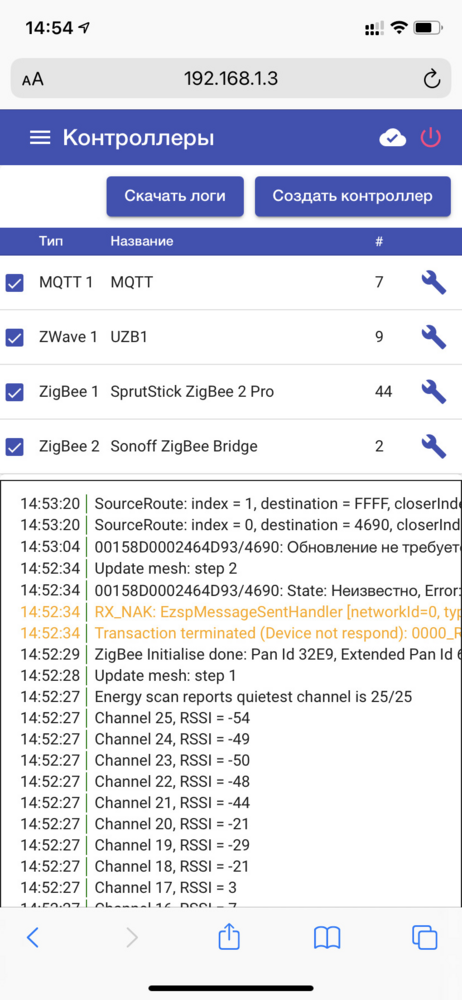462x1000 pixels.
Task: Uncheck the MQTT 1 controller checkbox
Action: point(15,283)
